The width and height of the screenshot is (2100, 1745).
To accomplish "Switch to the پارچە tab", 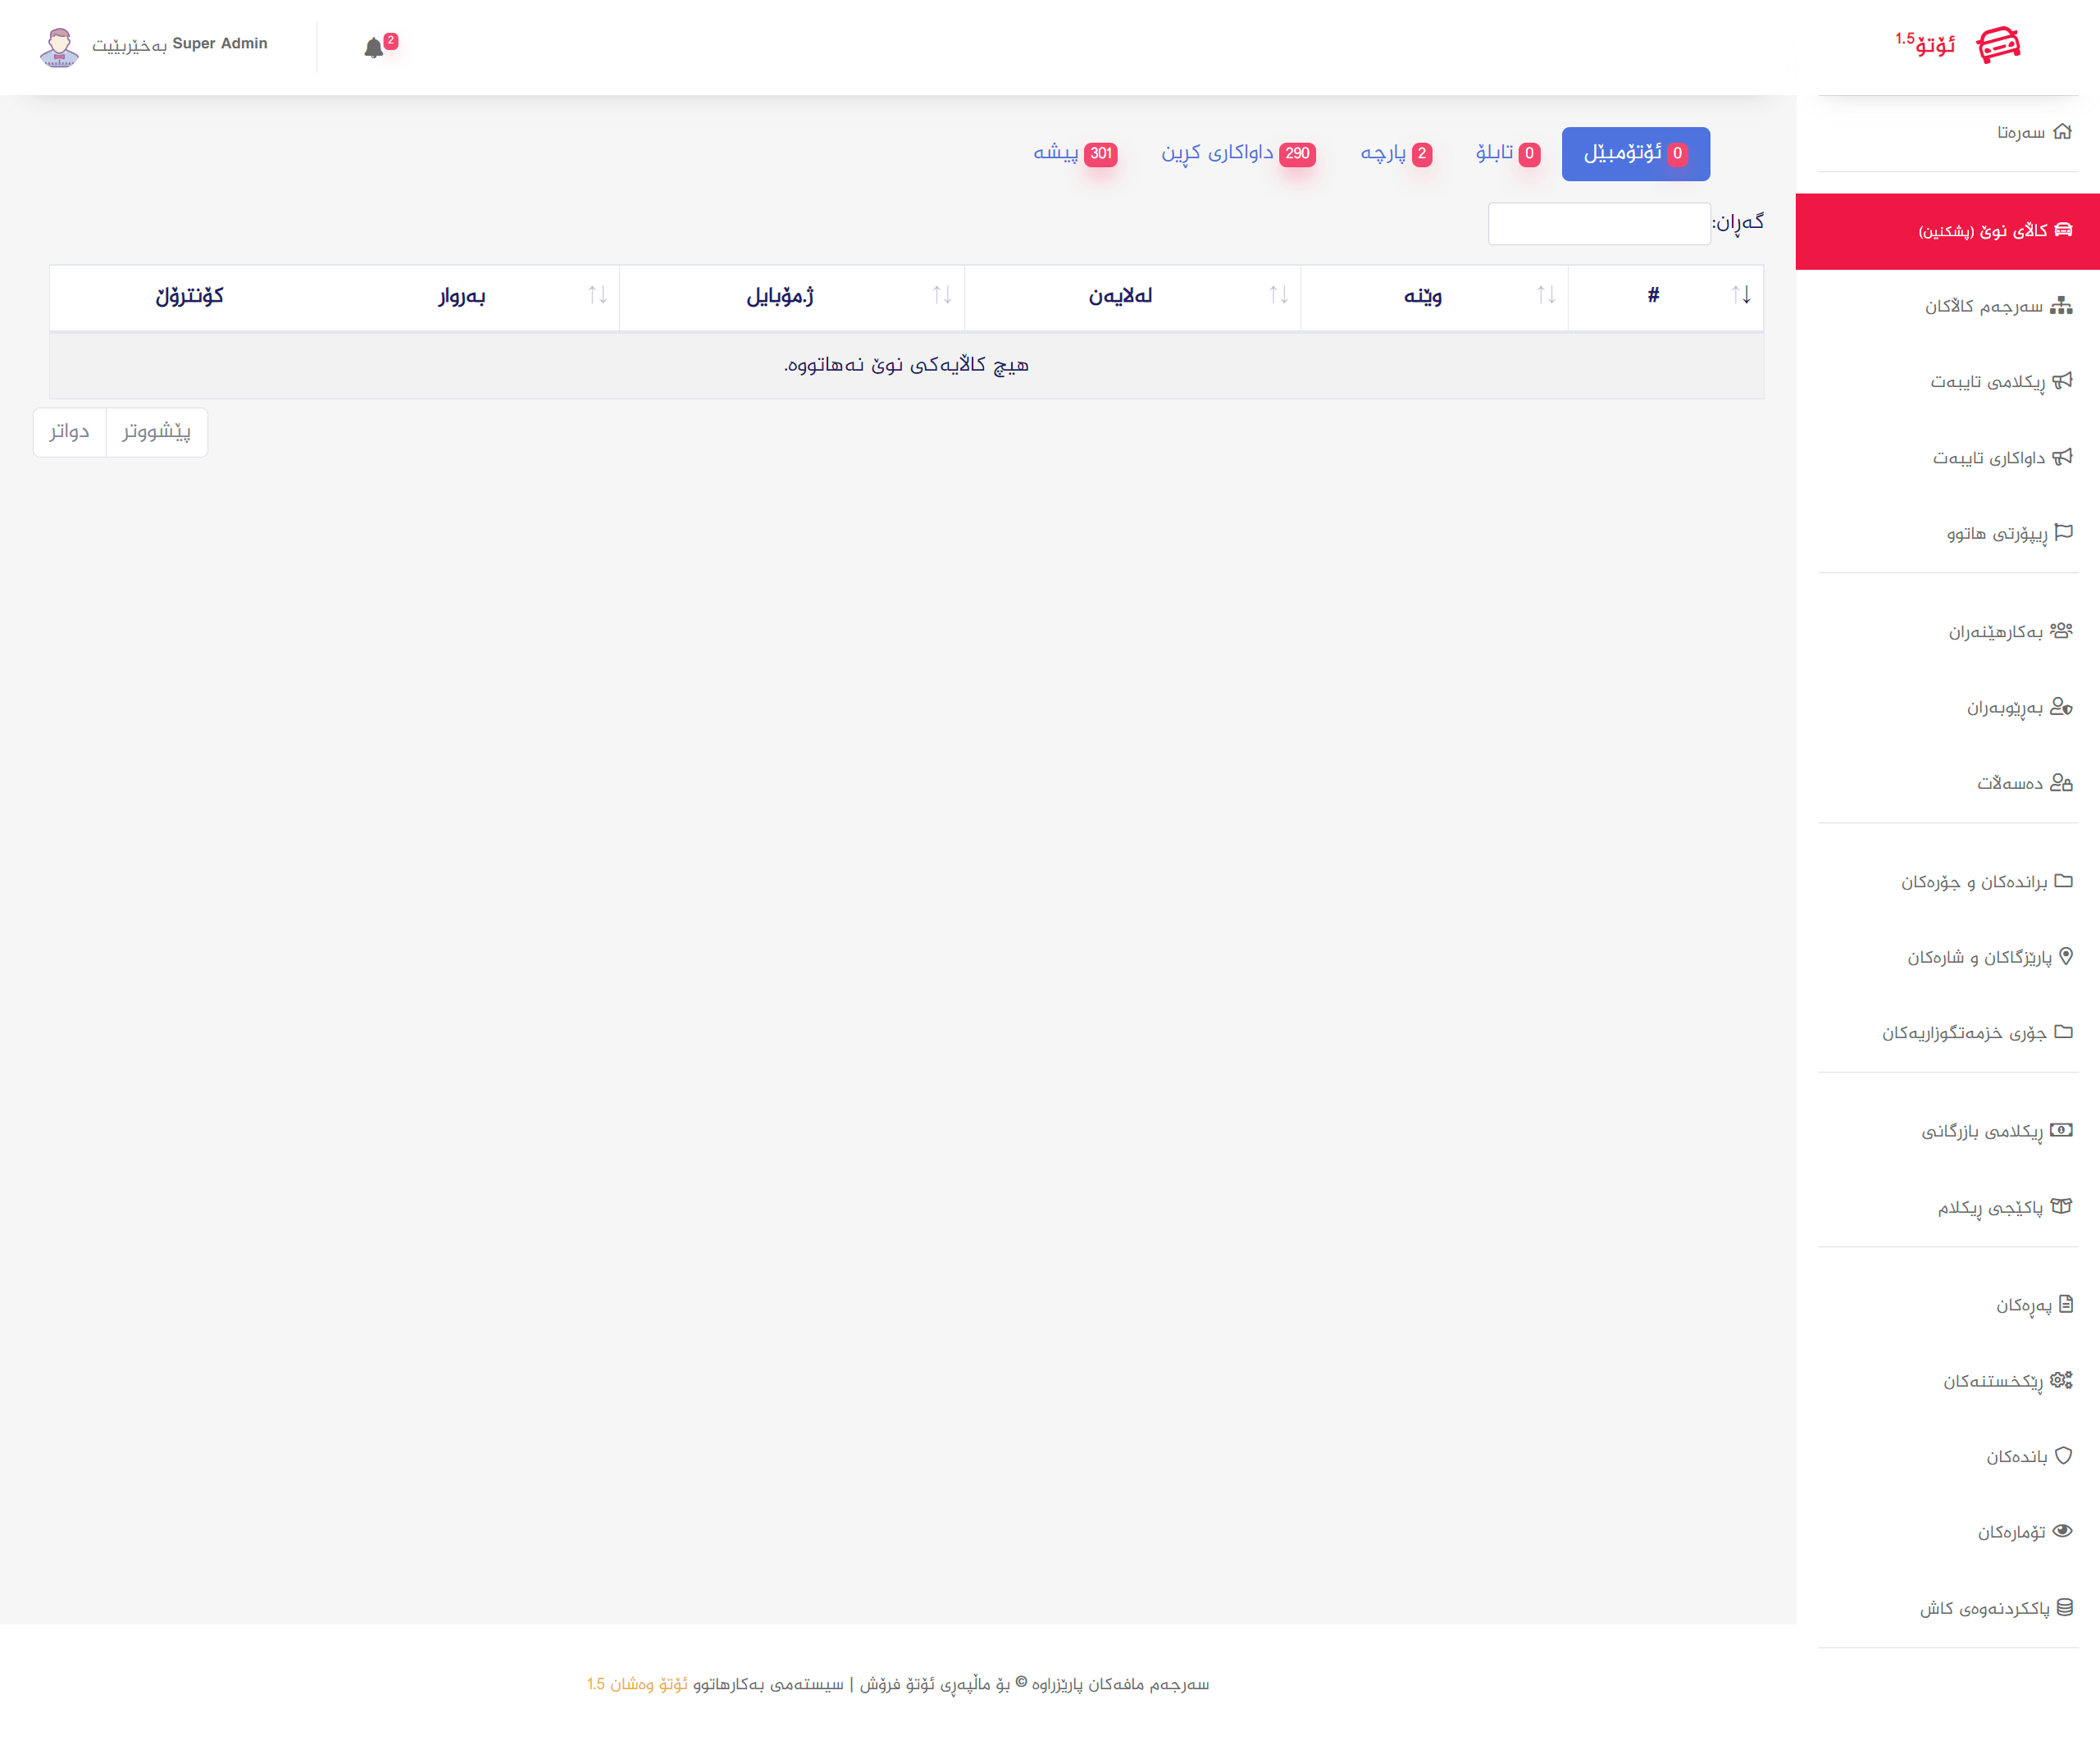I will [1396, 153].
